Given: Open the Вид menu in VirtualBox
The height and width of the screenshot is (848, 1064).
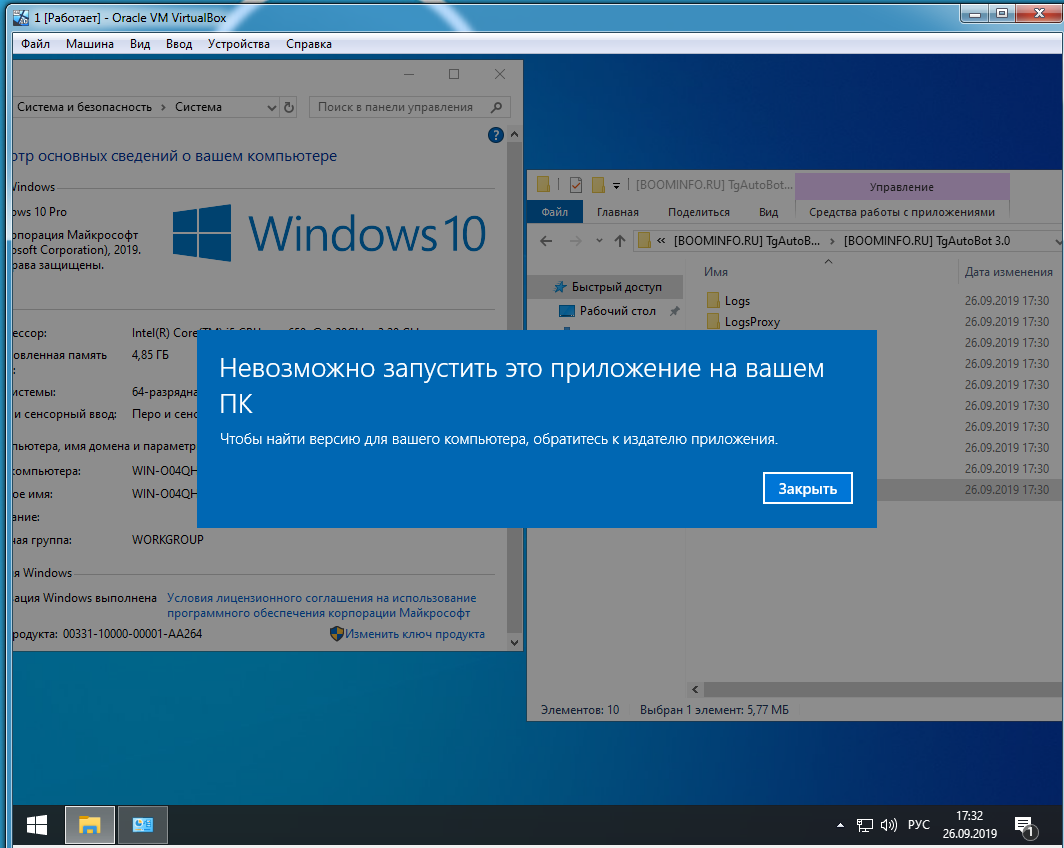Looking at the screenshot, I should (140, 44).
